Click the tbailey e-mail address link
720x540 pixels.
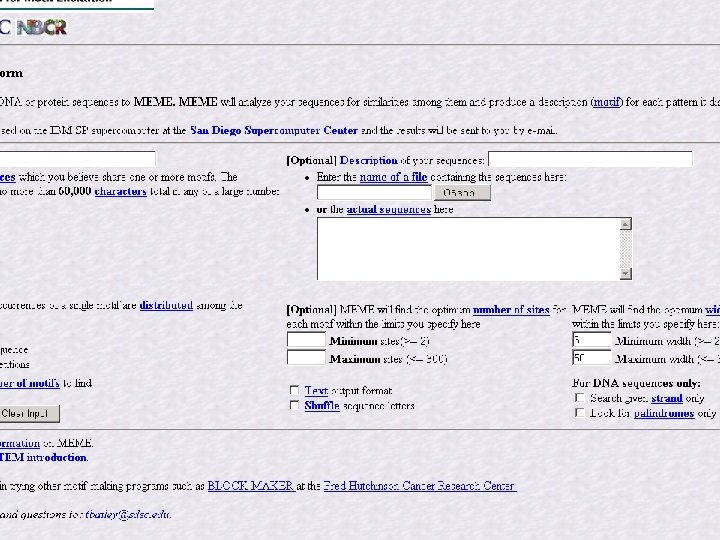128,515
